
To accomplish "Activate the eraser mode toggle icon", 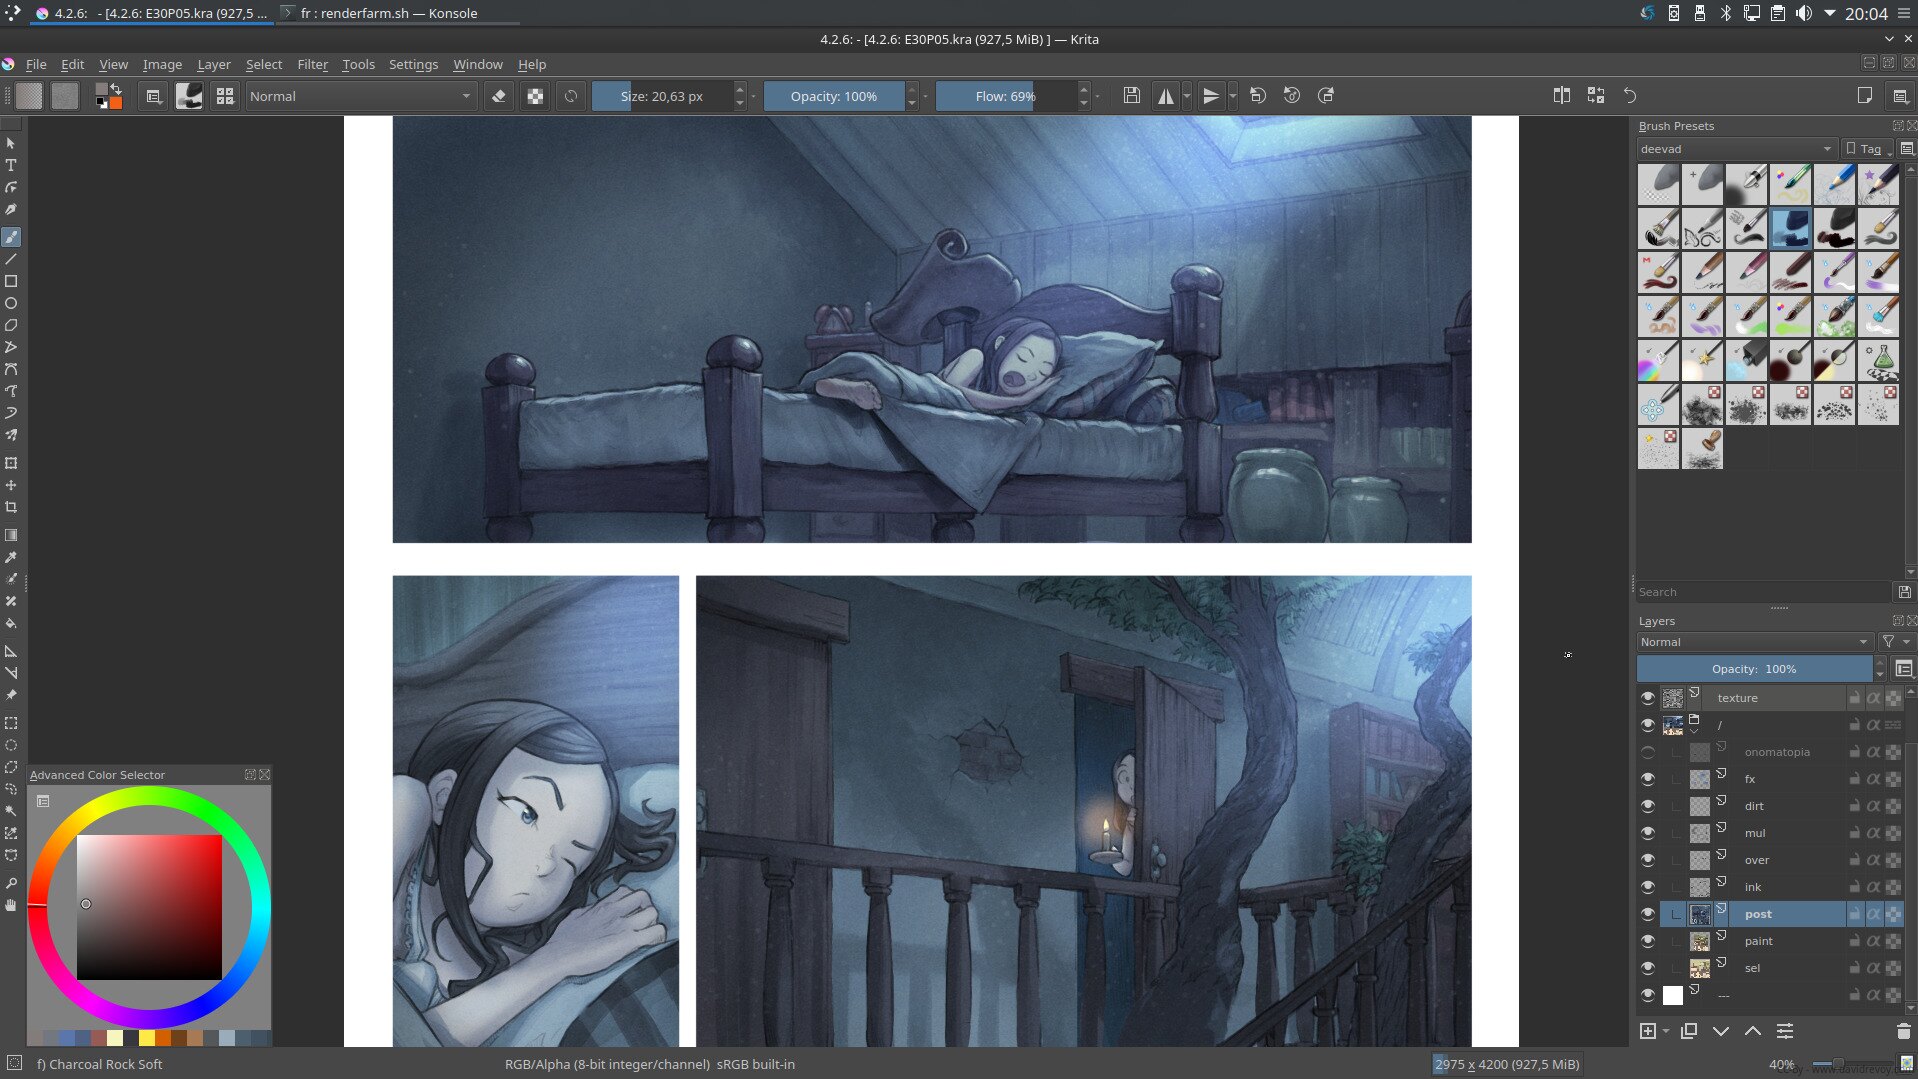I will click(499, 96).
